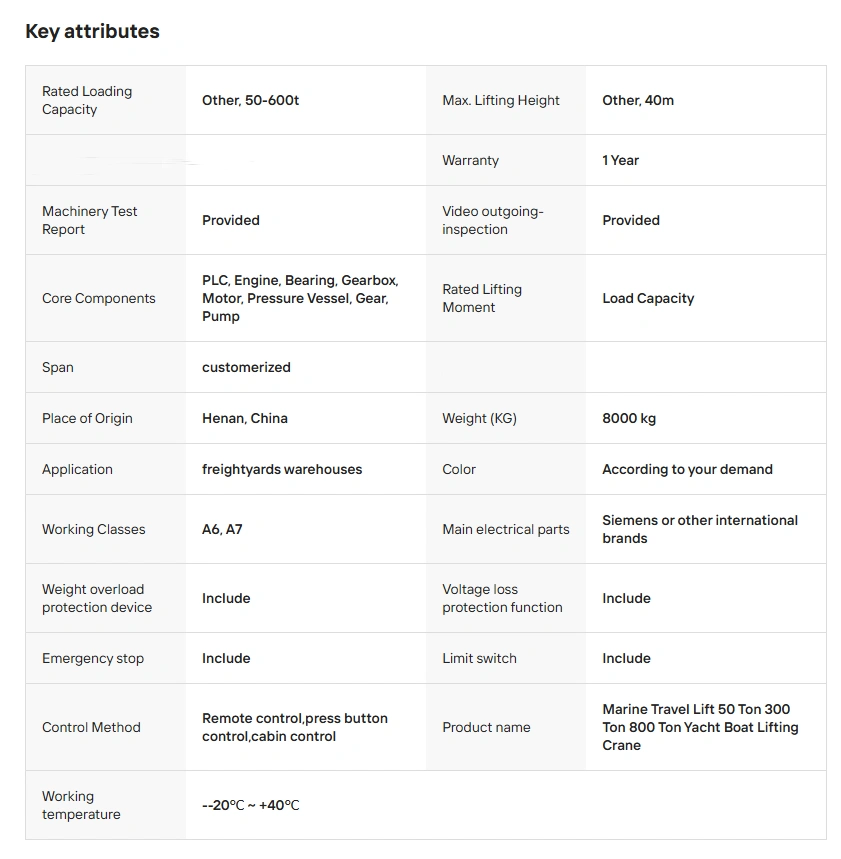
Task: Select the According to your demand value
Action: 687,469
